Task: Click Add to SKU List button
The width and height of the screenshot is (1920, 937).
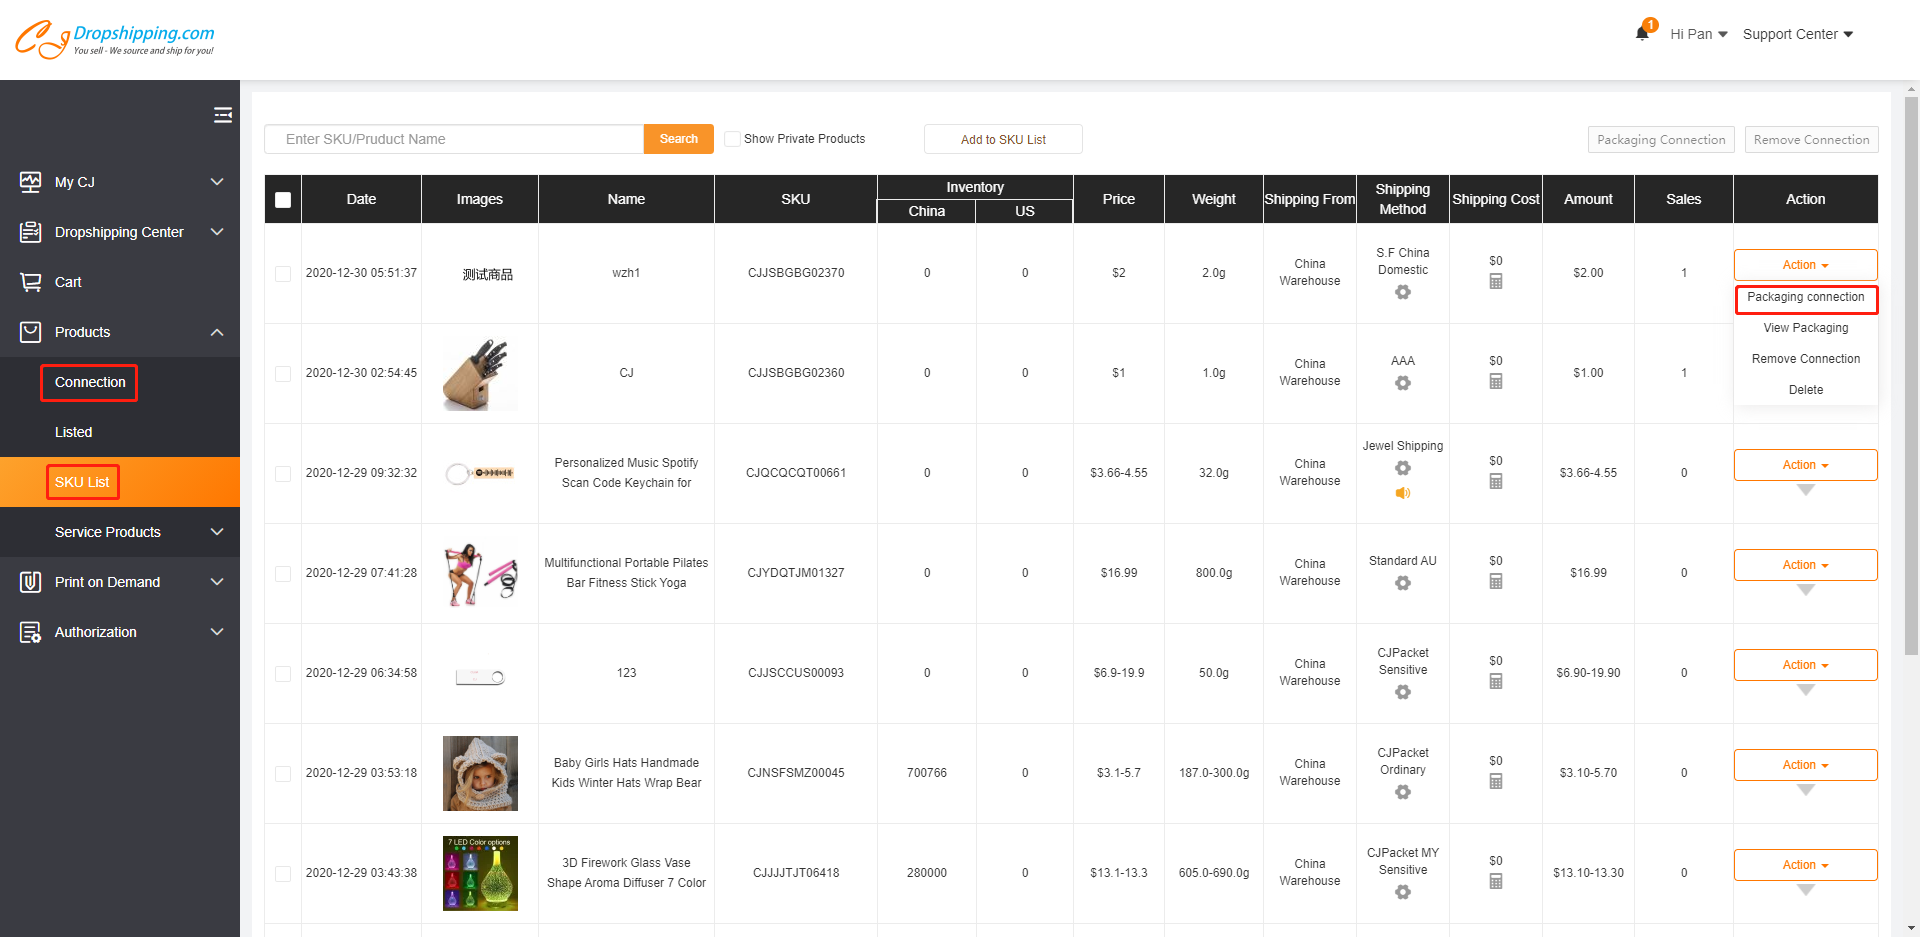Action: 1002,140
